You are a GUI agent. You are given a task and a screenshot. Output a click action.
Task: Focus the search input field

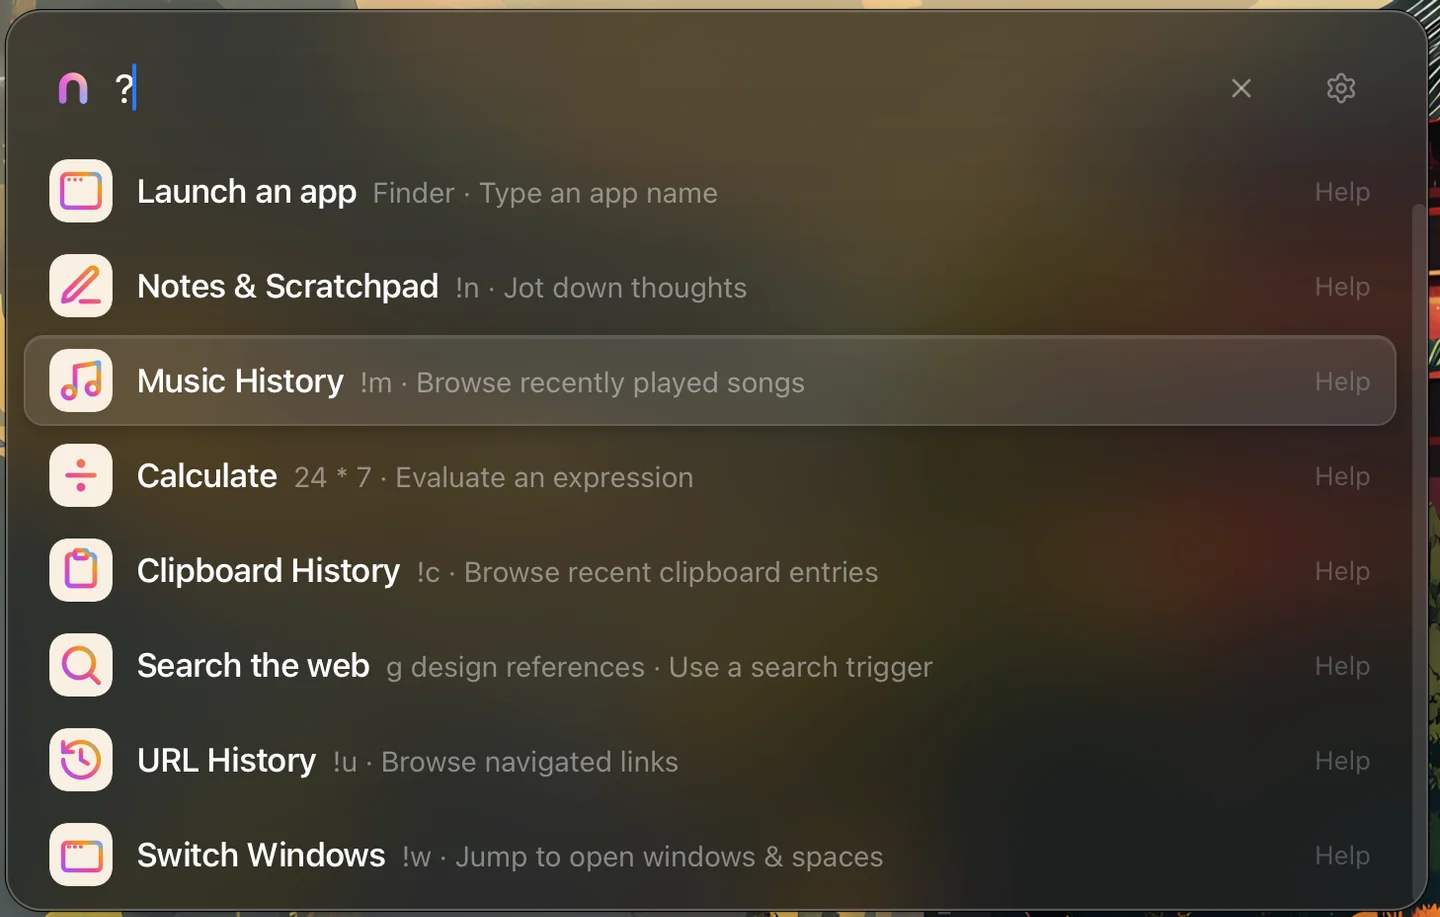pos(660,88)
